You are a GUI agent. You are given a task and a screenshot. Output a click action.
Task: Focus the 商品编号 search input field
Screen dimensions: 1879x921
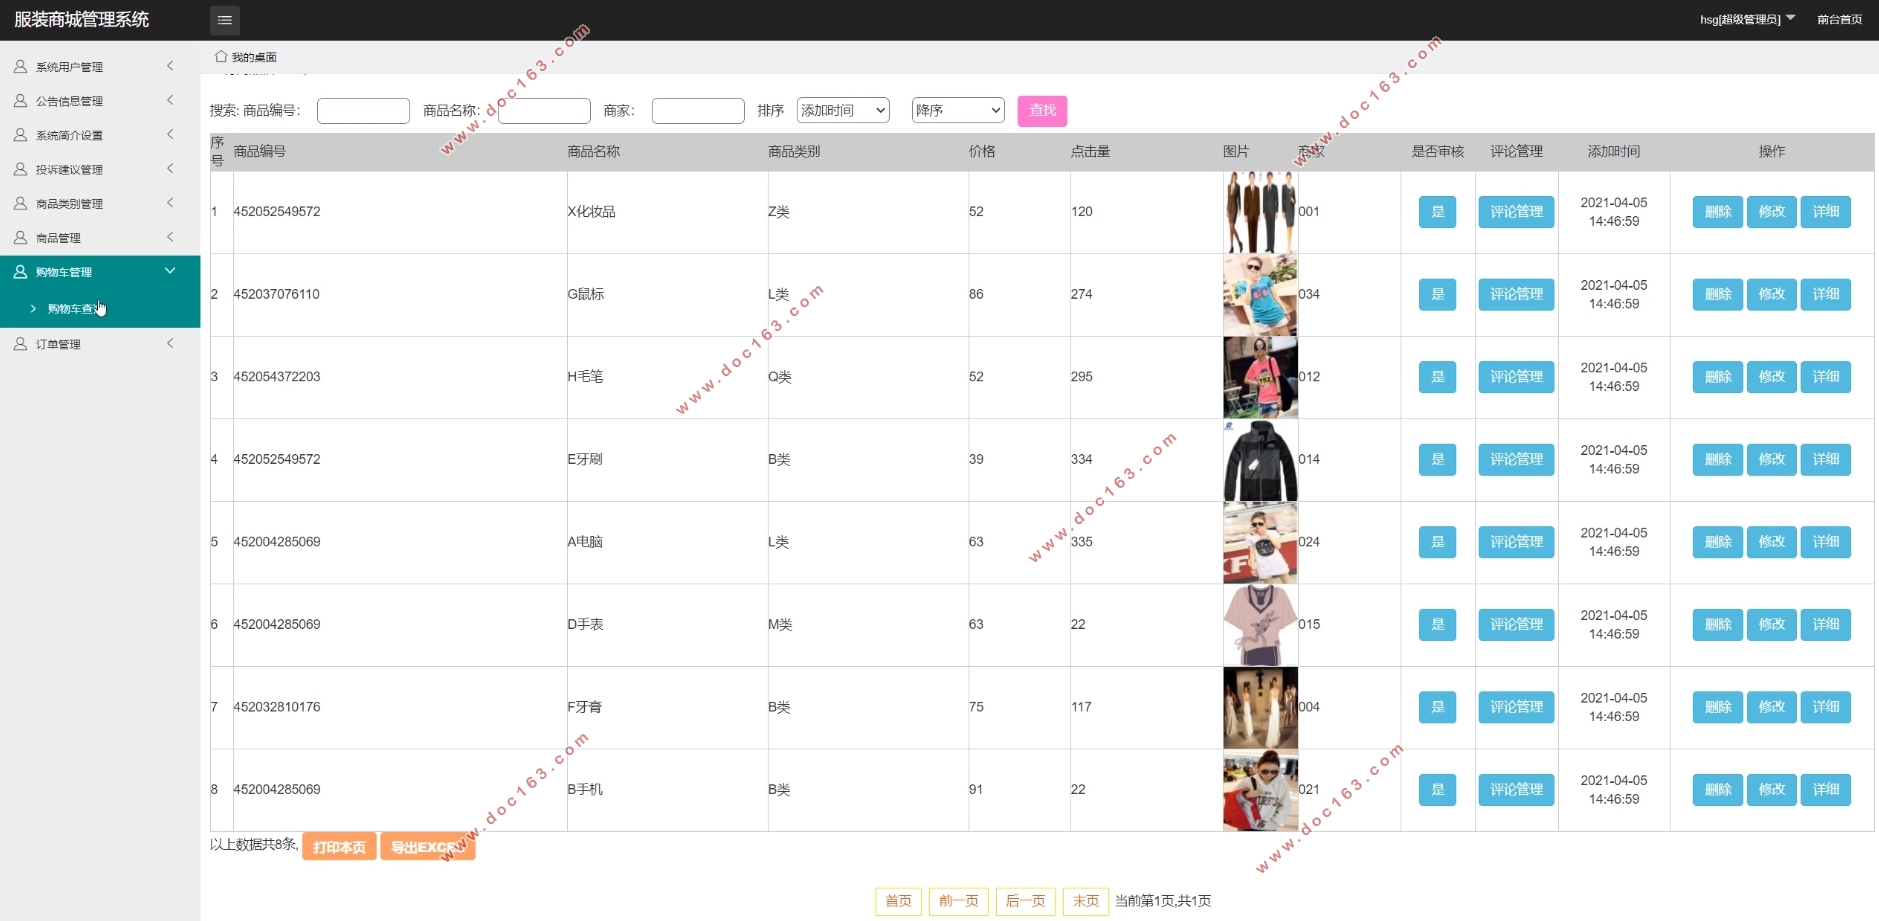(x=363, y=111)
